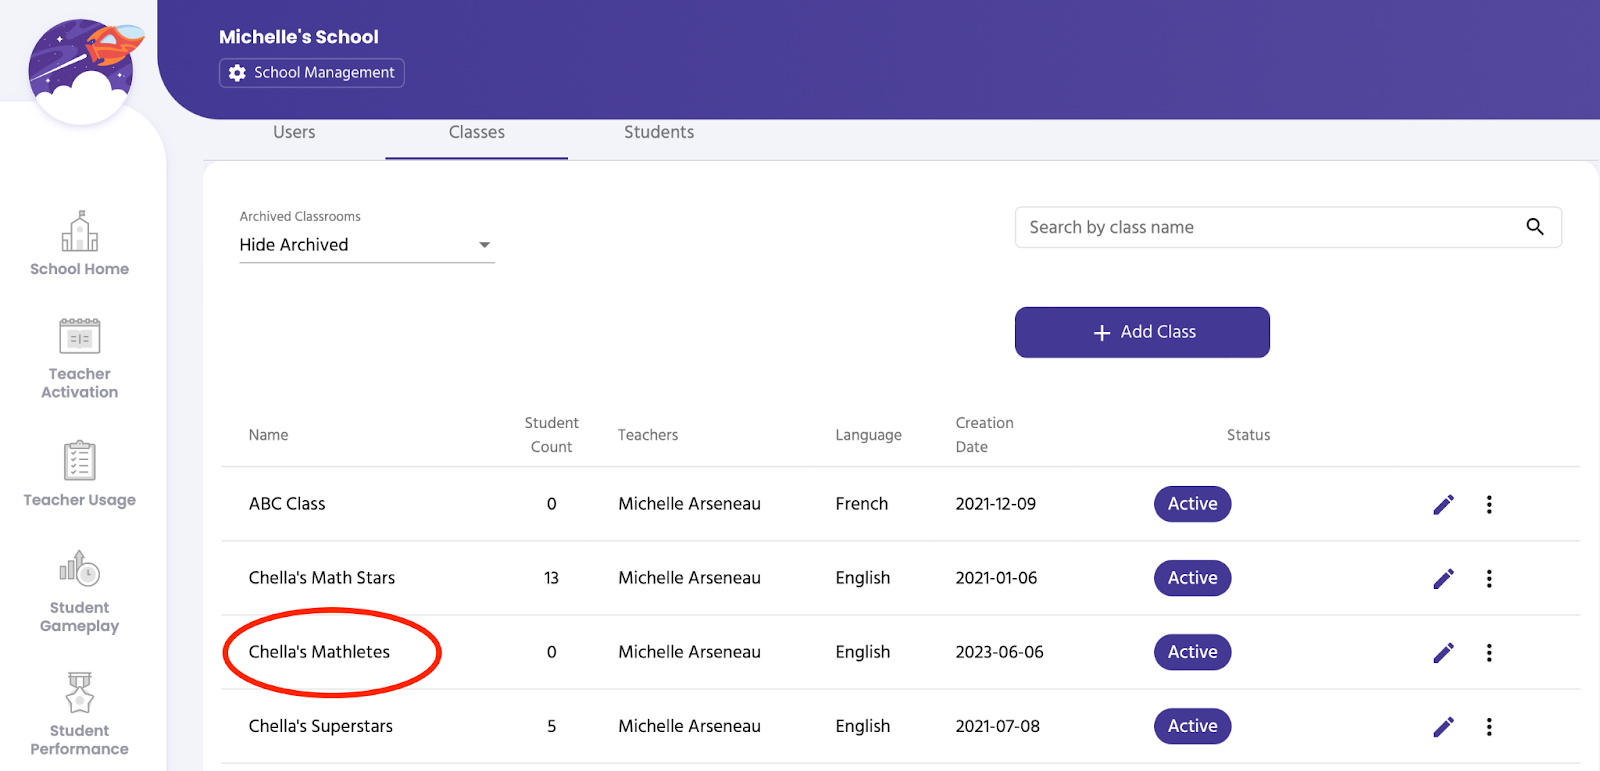Toggle Active status of ABC Class
This screenshot has height=771, width=1600.
[x=1192, y=504]
